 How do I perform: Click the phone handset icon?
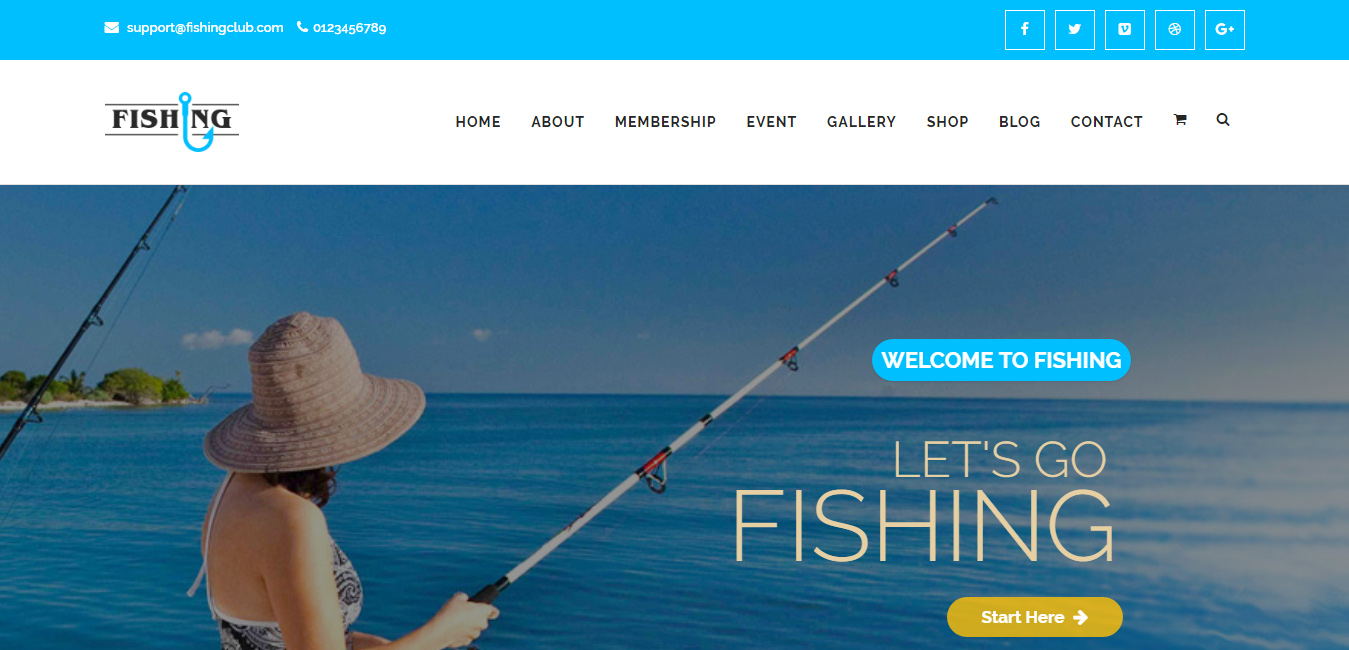click(303, 28)
